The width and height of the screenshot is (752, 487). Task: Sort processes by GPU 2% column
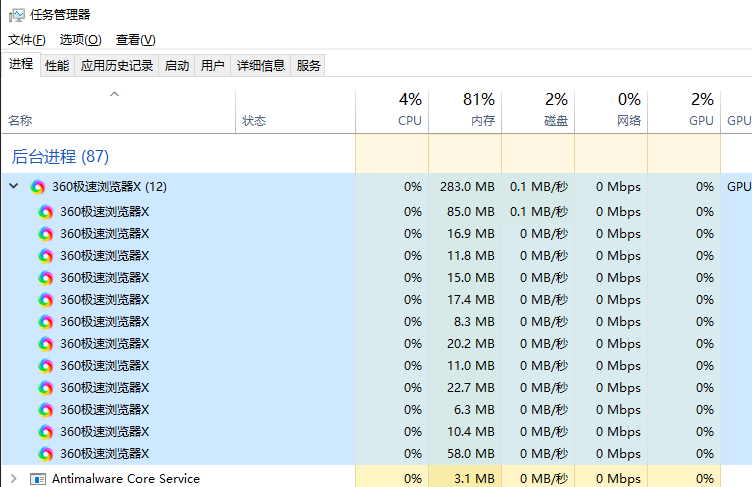(684, 111)
